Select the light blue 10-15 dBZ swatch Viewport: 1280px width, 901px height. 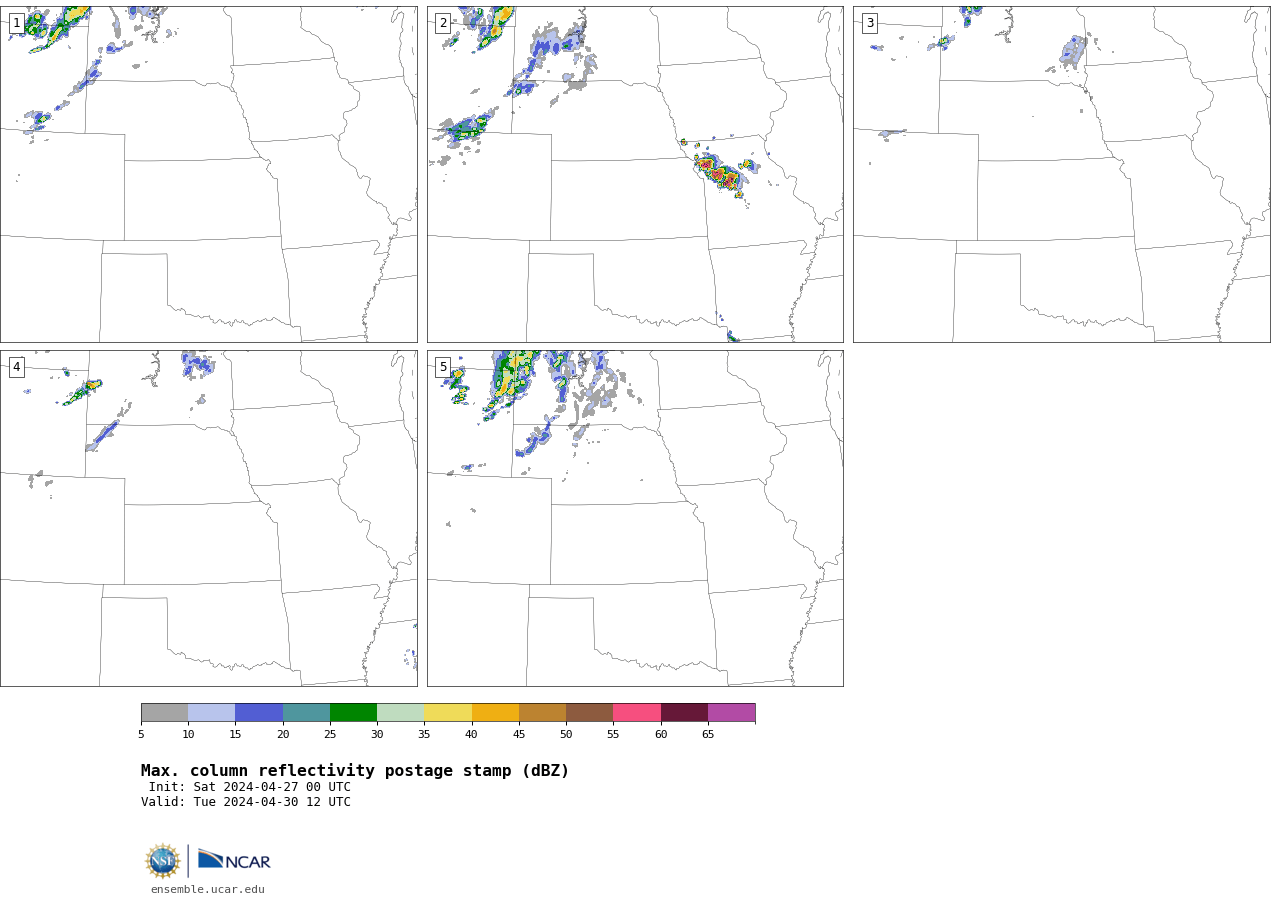tap(211, 713)
